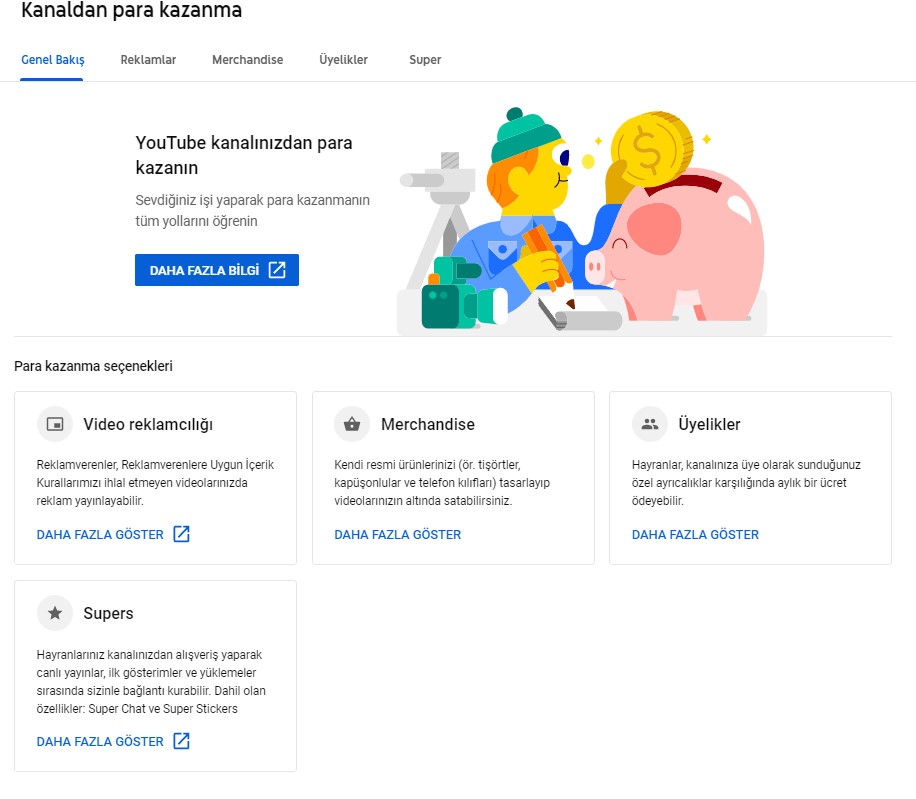This screenshot has width=916, height=799.
Task: Click the 'Sevdiğiniz işi yaparak' description text
Action: coord(252,210)
